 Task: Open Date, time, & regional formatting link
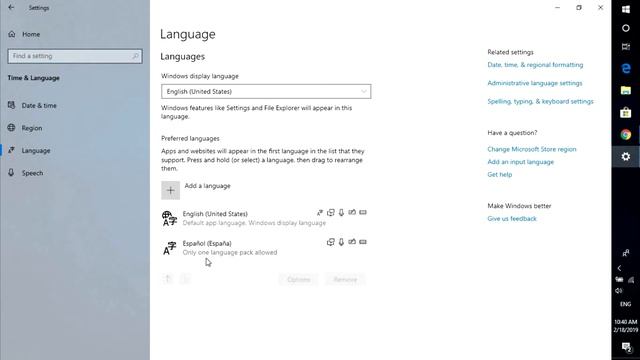tap(535, 65)
